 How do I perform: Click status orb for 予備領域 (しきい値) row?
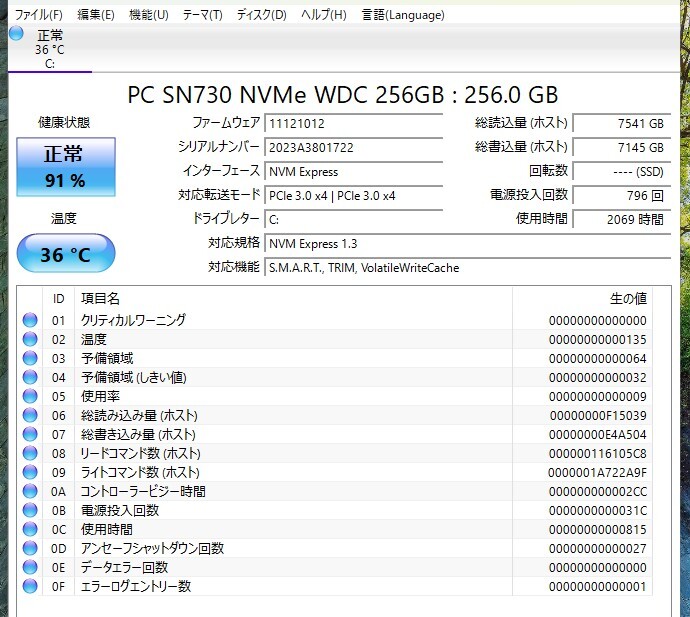coord(30,377)
